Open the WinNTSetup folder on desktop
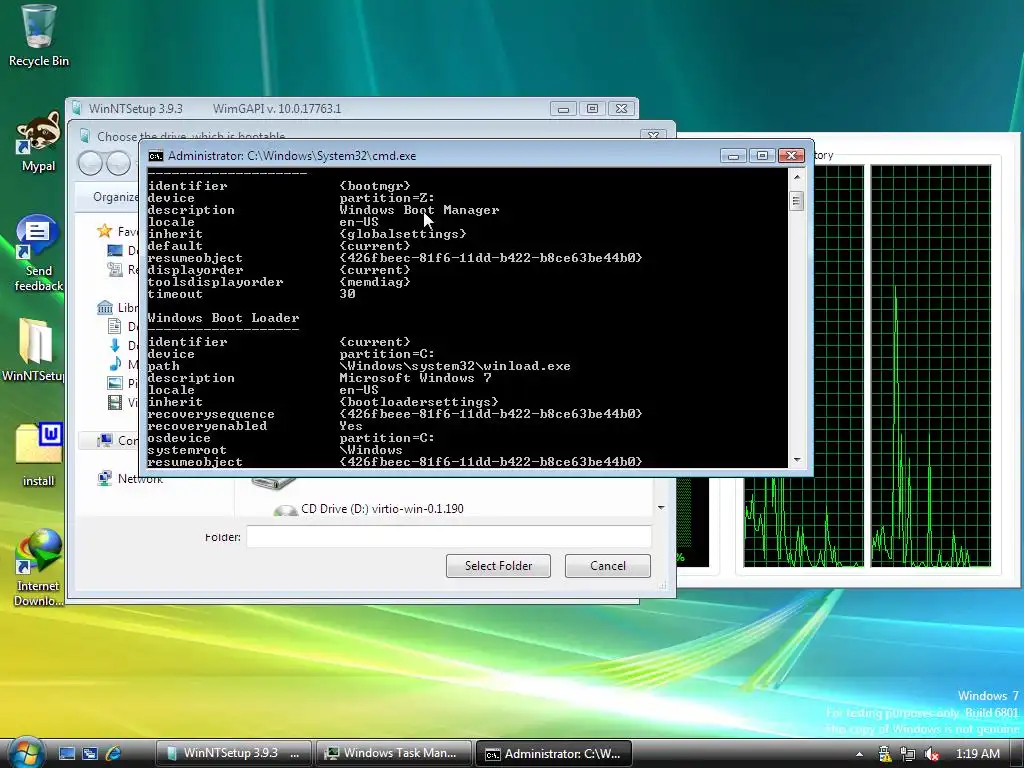Viewport: 1024px width, 768px height. 34,349
